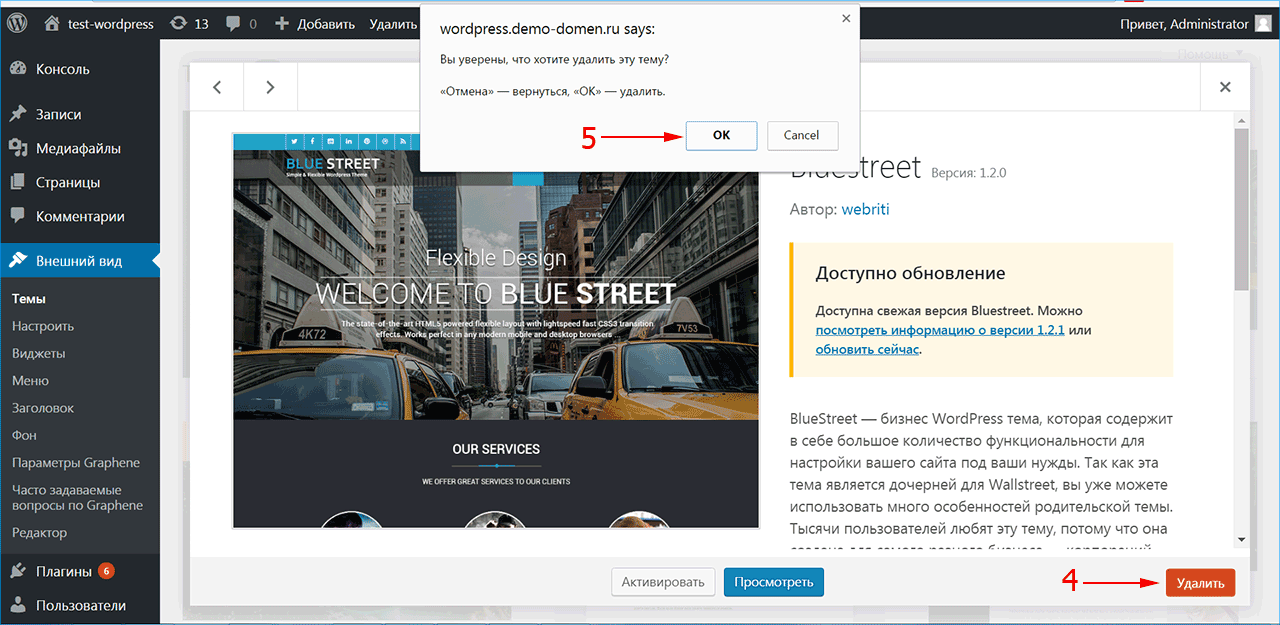
Task: Click the WordPress logo icon
Action: tap(17, 23)
